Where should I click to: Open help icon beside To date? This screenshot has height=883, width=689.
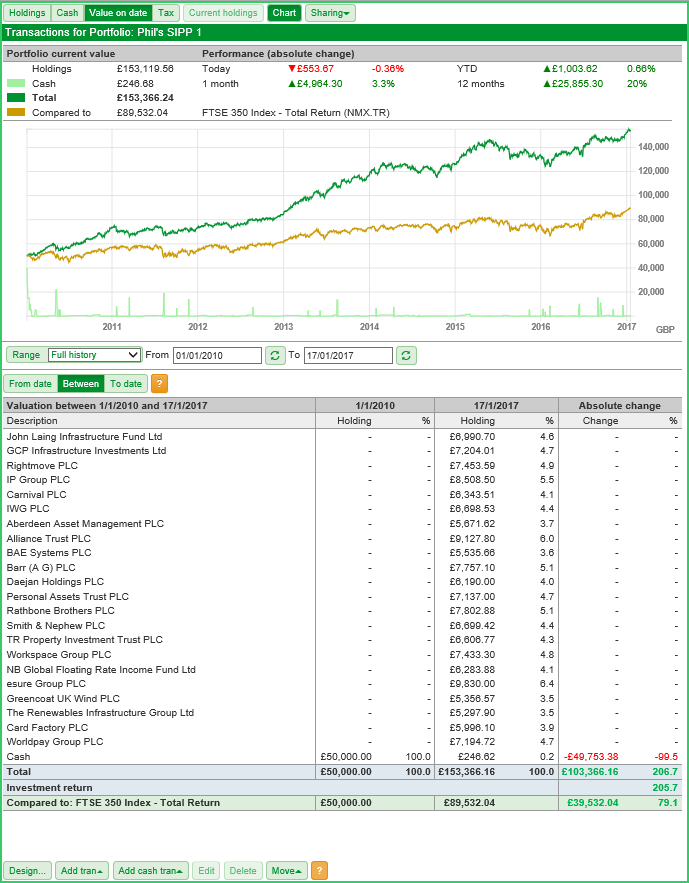159,383
